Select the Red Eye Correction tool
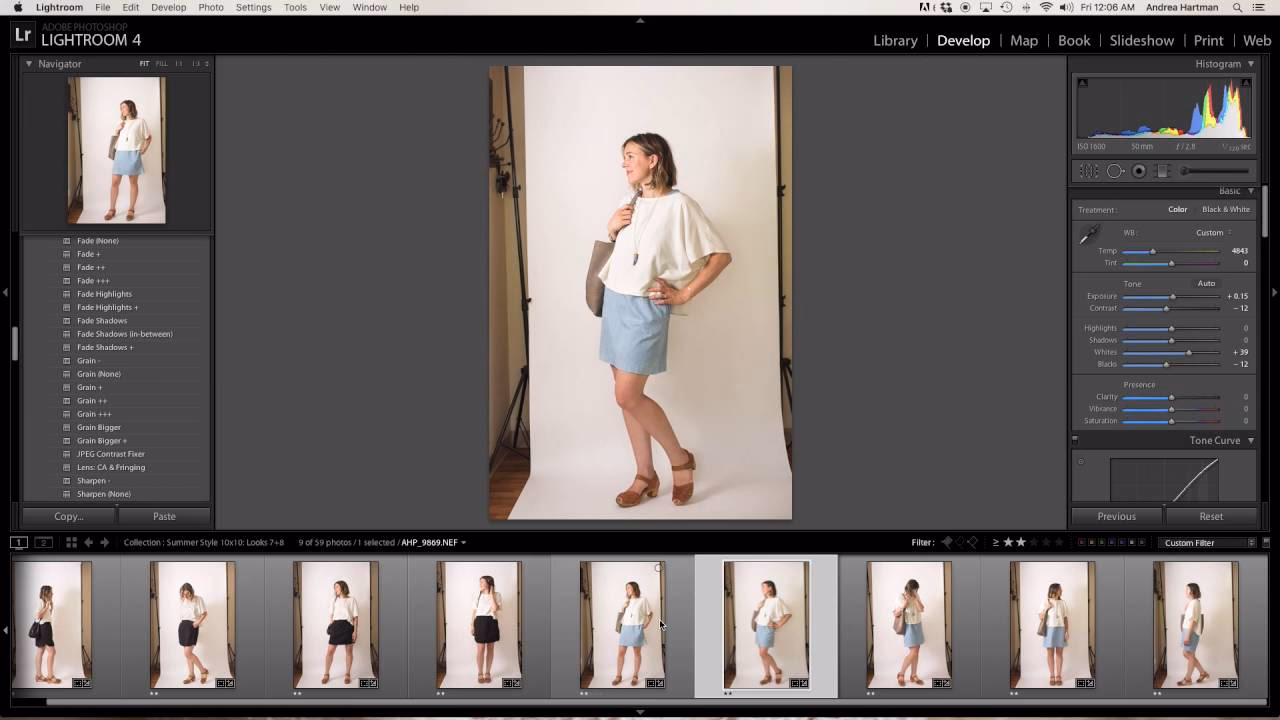 click(1139, 171)
